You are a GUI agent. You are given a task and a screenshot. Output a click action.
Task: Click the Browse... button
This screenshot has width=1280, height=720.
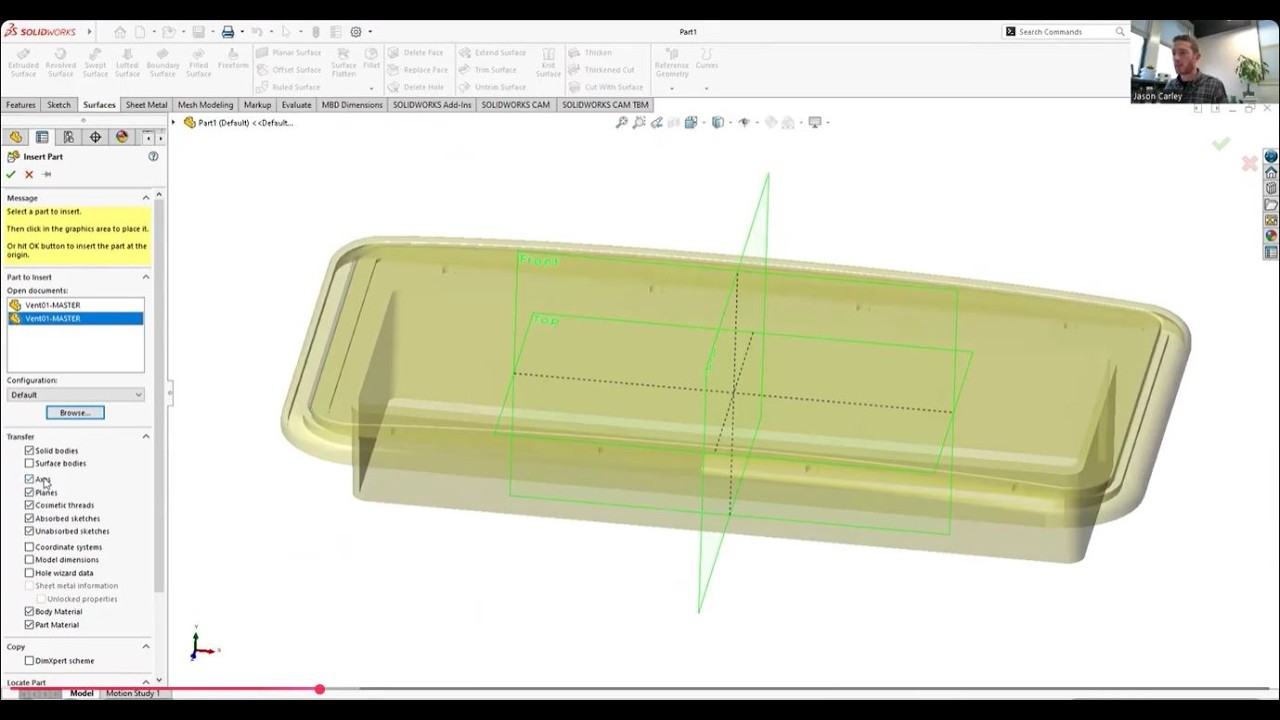(x=75, y=413)
